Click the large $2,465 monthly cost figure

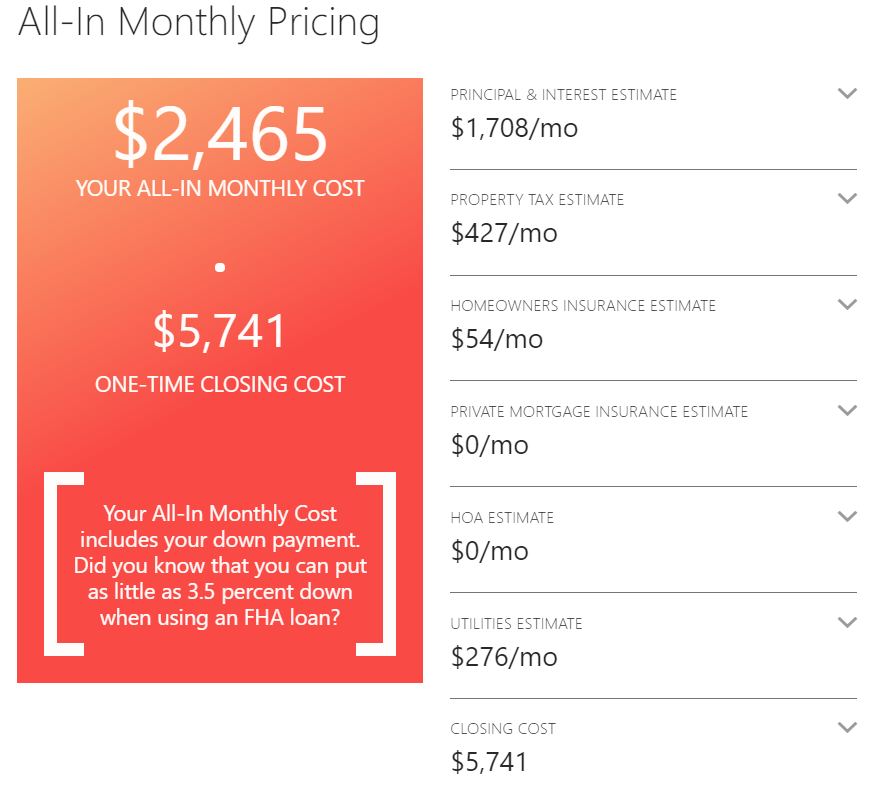click(x=220, y=136)
